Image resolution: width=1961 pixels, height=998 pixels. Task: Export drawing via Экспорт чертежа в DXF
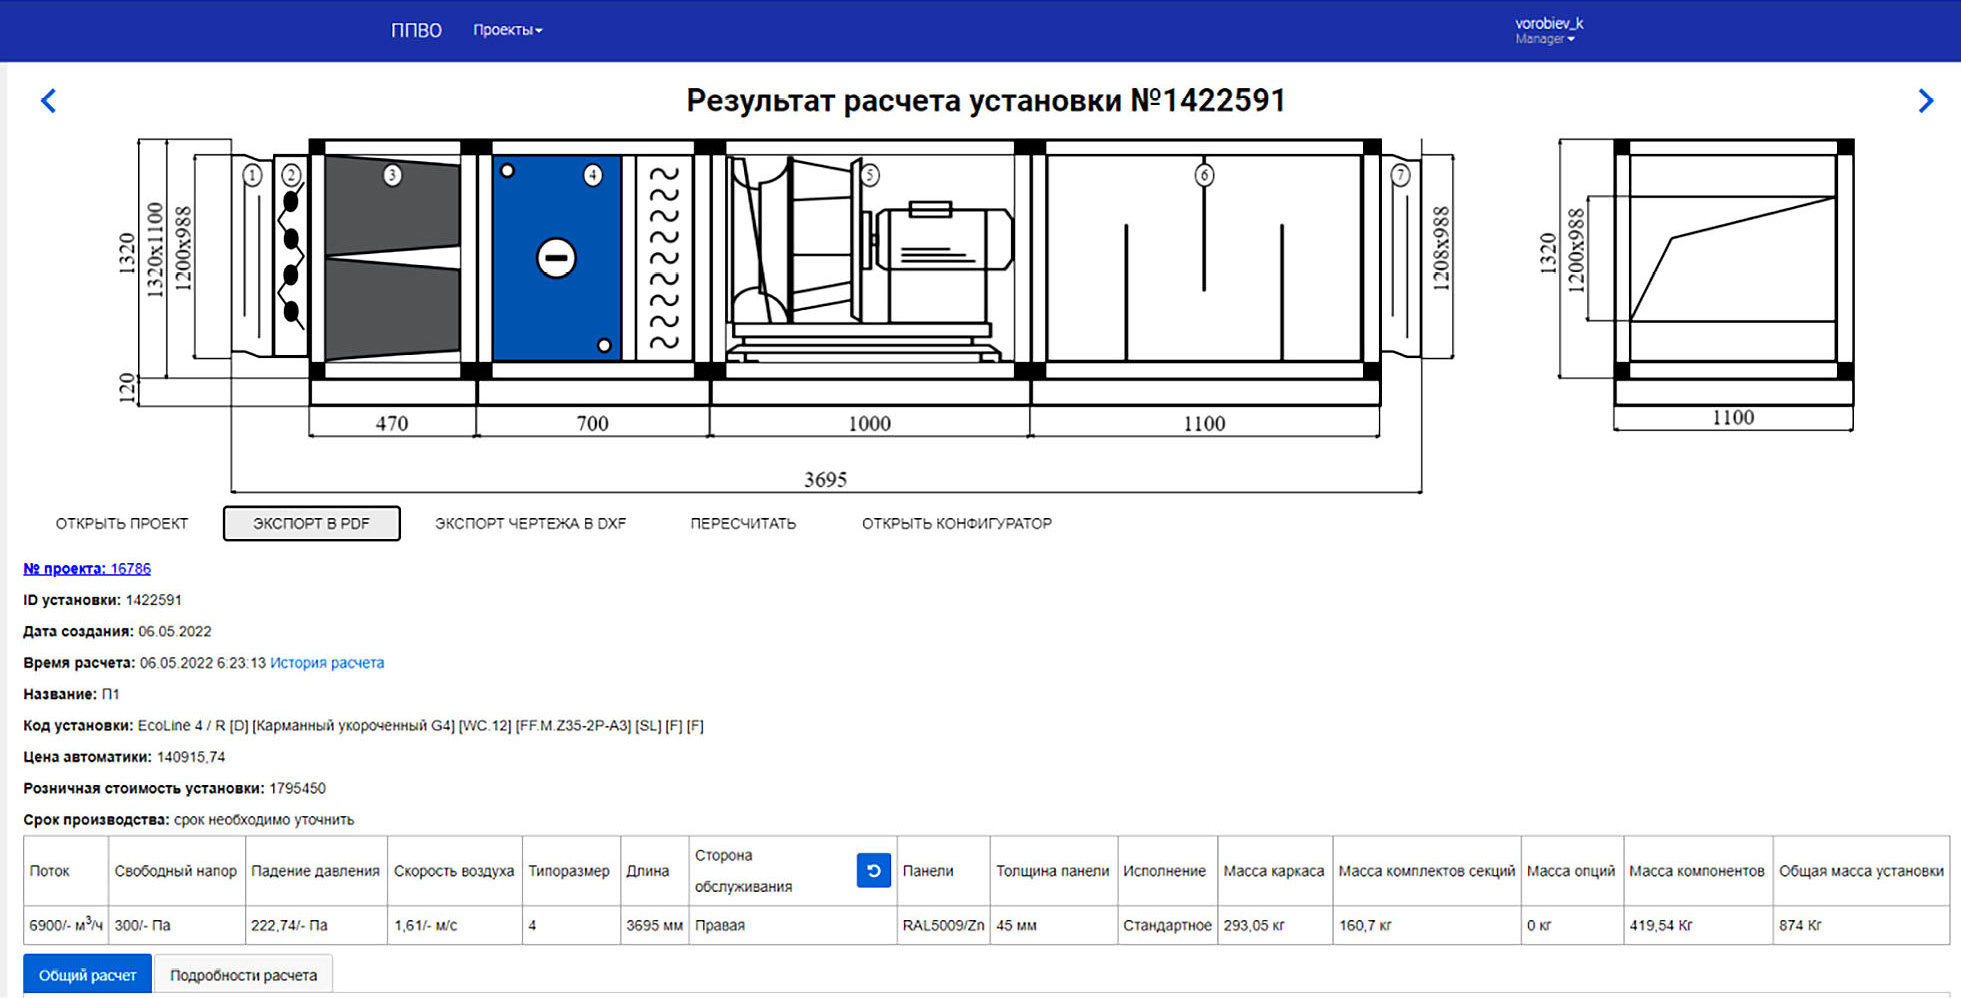tap(530, 523)
